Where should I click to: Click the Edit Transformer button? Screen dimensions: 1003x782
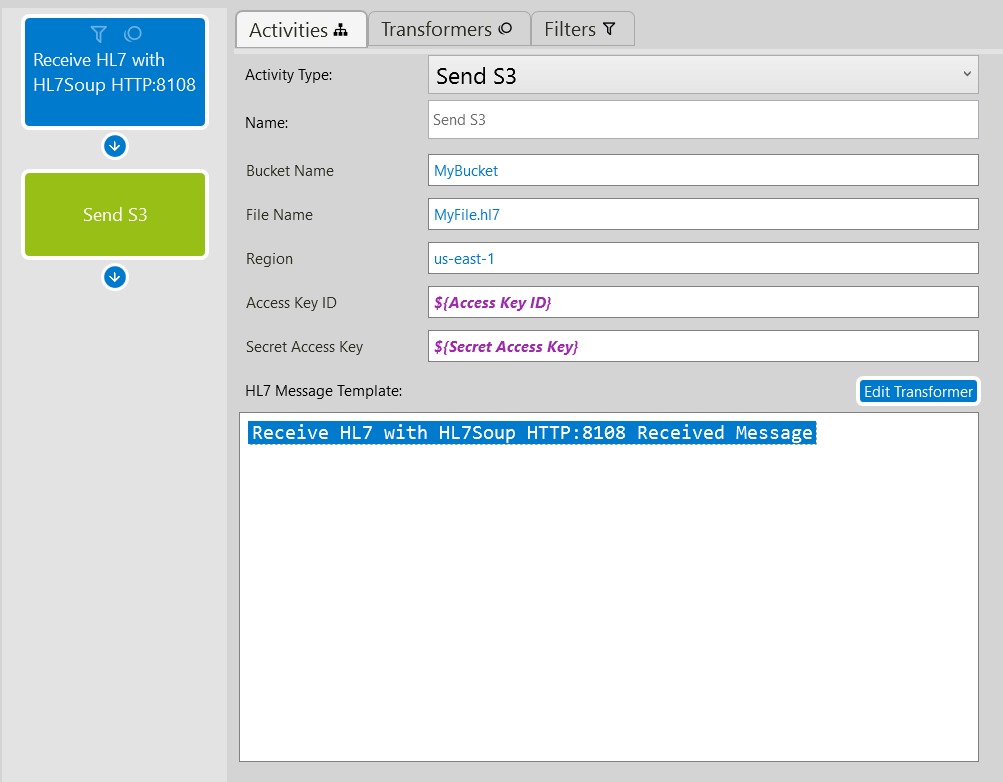(x=918, y=391)
